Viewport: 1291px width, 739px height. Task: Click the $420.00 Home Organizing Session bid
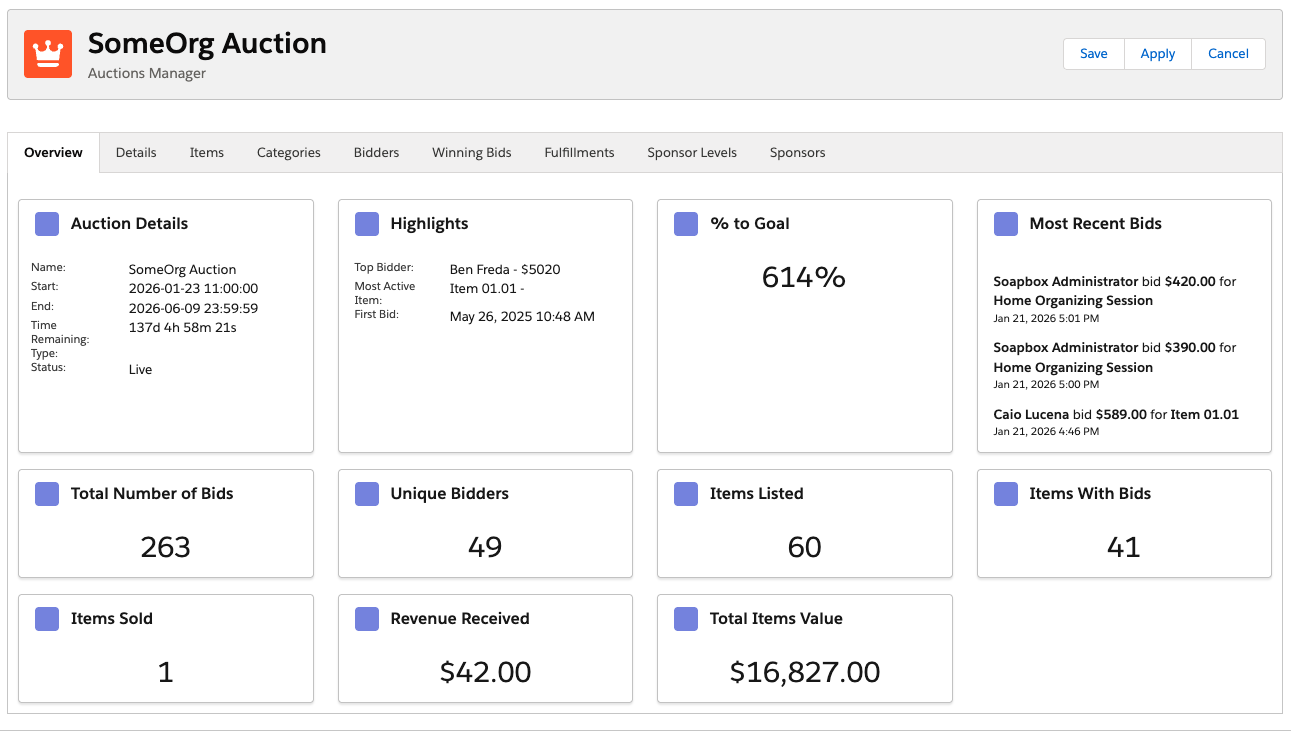[1115, 291]
